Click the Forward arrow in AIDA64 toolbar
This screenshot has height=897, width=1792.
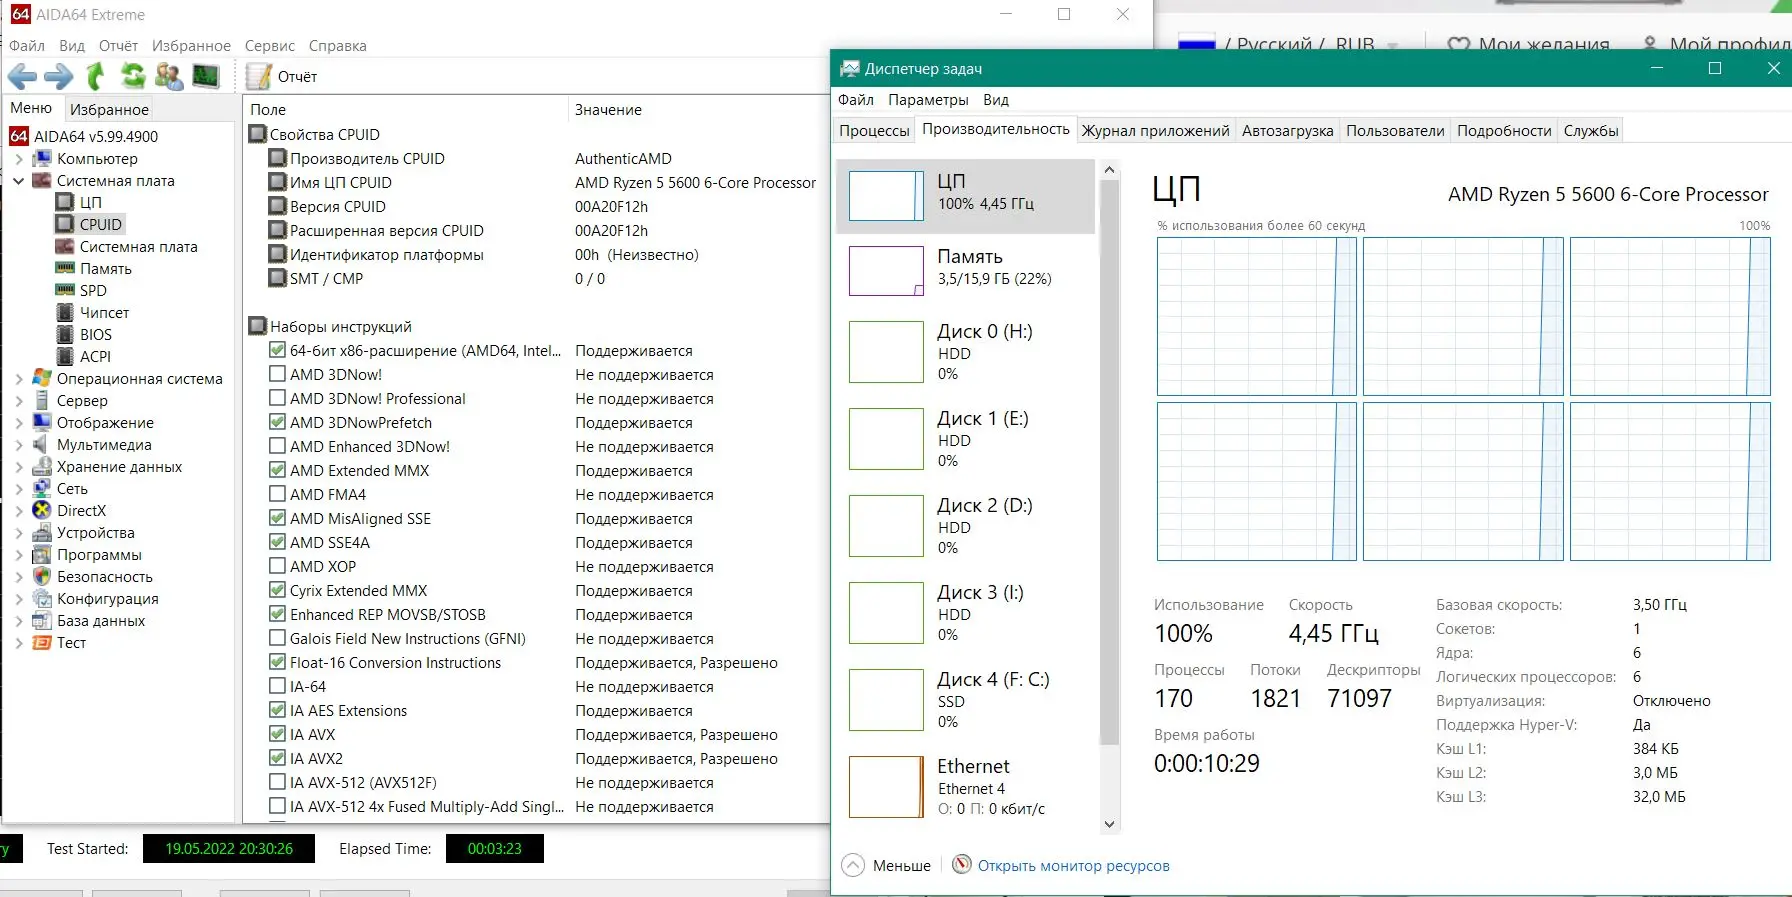coord(59,76)
